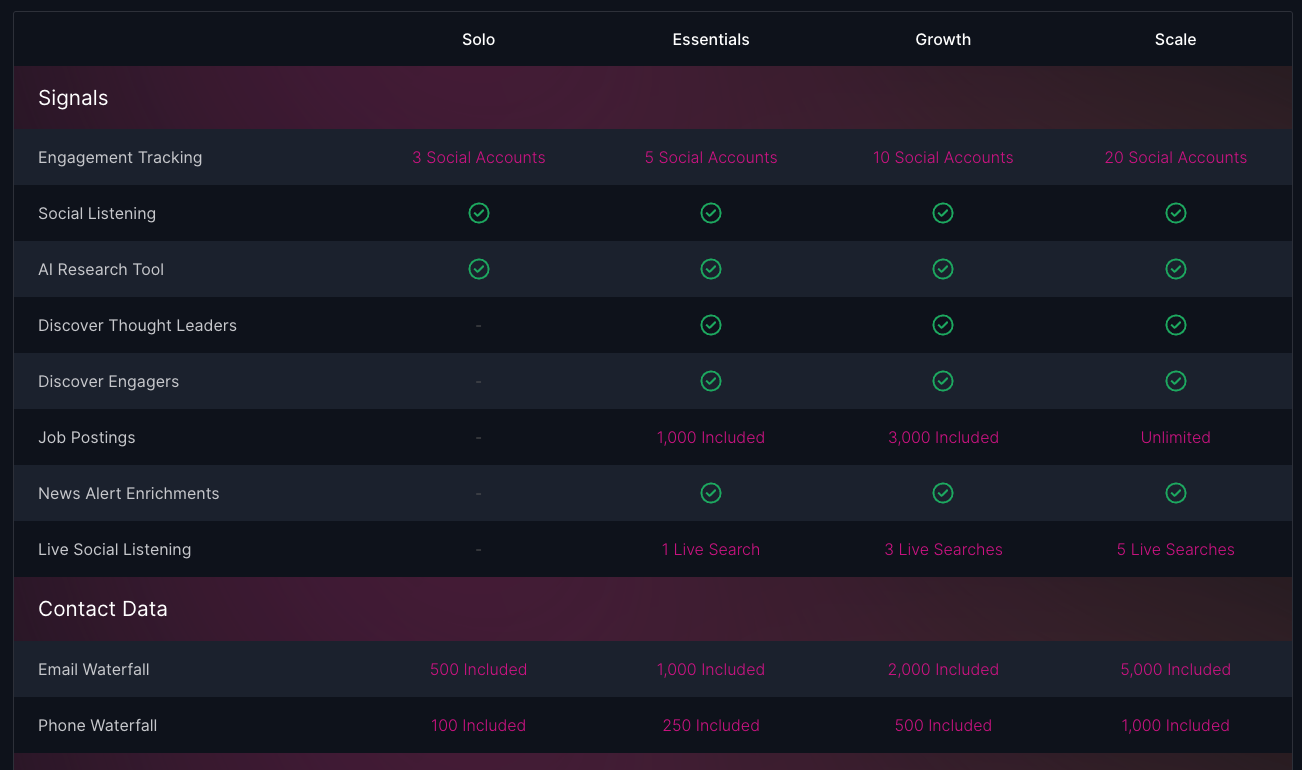
Task: Select the "3,000 Included" Job Postings cell
Action: pos(943,437)
